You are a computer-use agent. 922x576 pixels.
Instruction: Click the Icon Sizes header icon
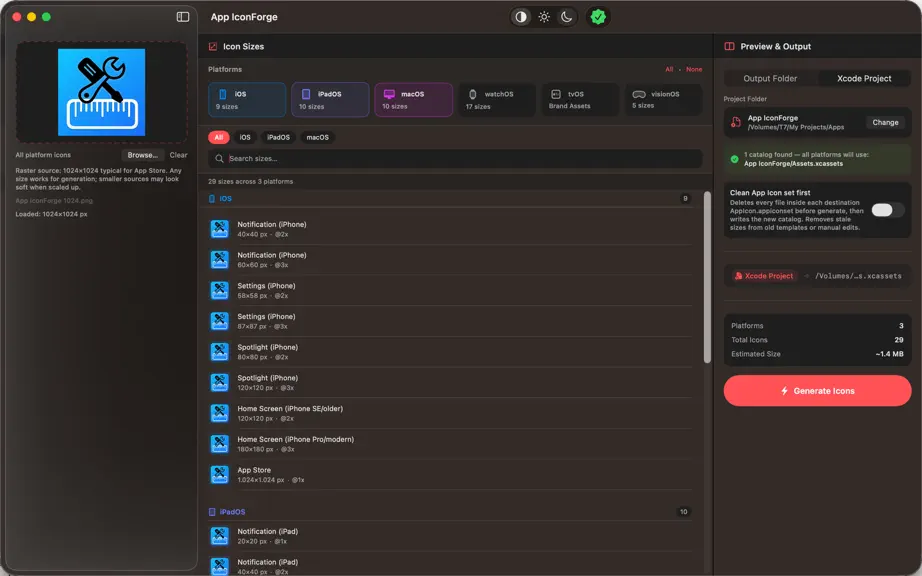coord(213,46)
